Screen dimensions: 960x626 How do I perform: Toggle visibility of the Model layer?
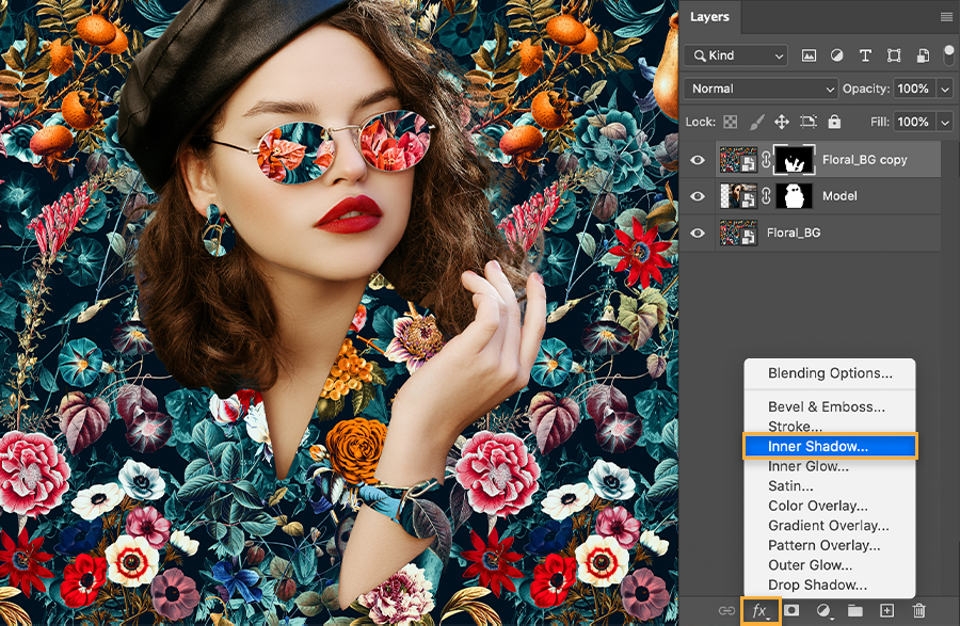pos(698,196)
